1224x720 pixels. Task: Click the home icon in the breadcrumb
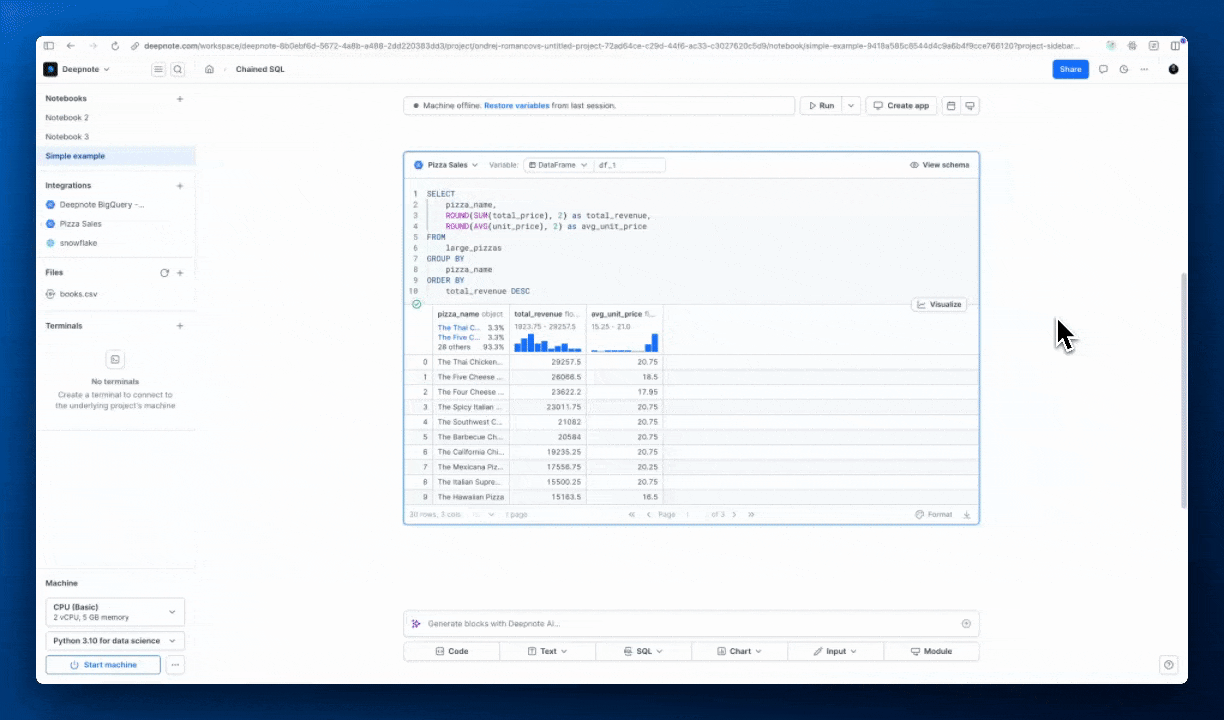pos(209,69)
